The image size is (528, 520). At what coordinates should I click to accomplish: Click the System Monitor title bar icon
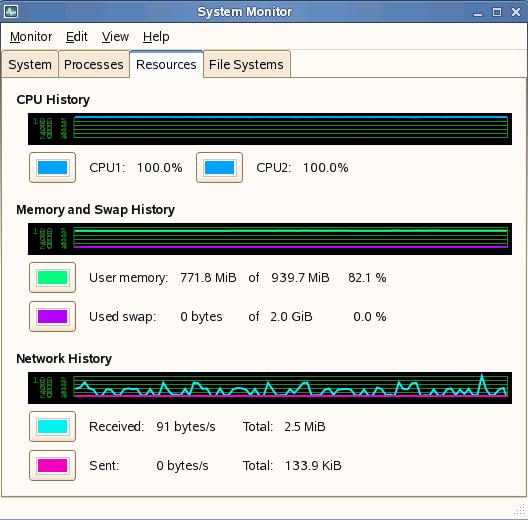tap(11, 12)
